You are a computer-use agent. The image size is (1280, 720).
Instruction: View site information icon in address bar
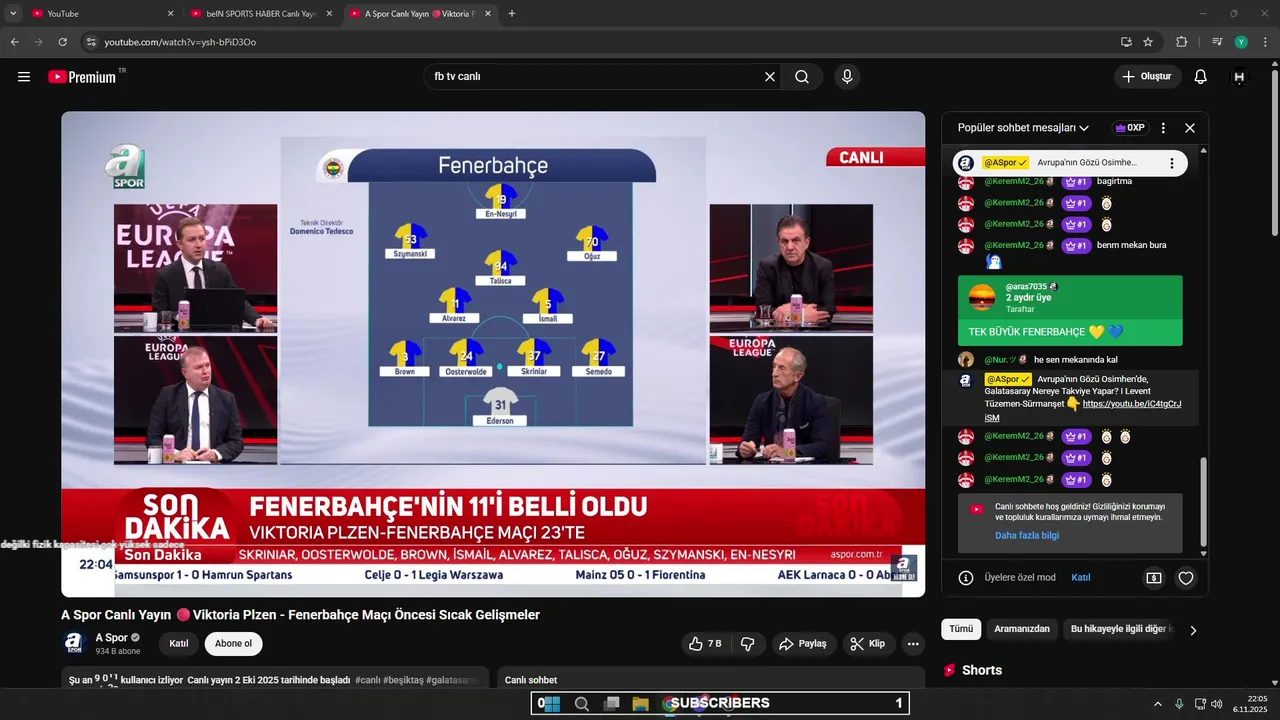(x=91, y=42)
